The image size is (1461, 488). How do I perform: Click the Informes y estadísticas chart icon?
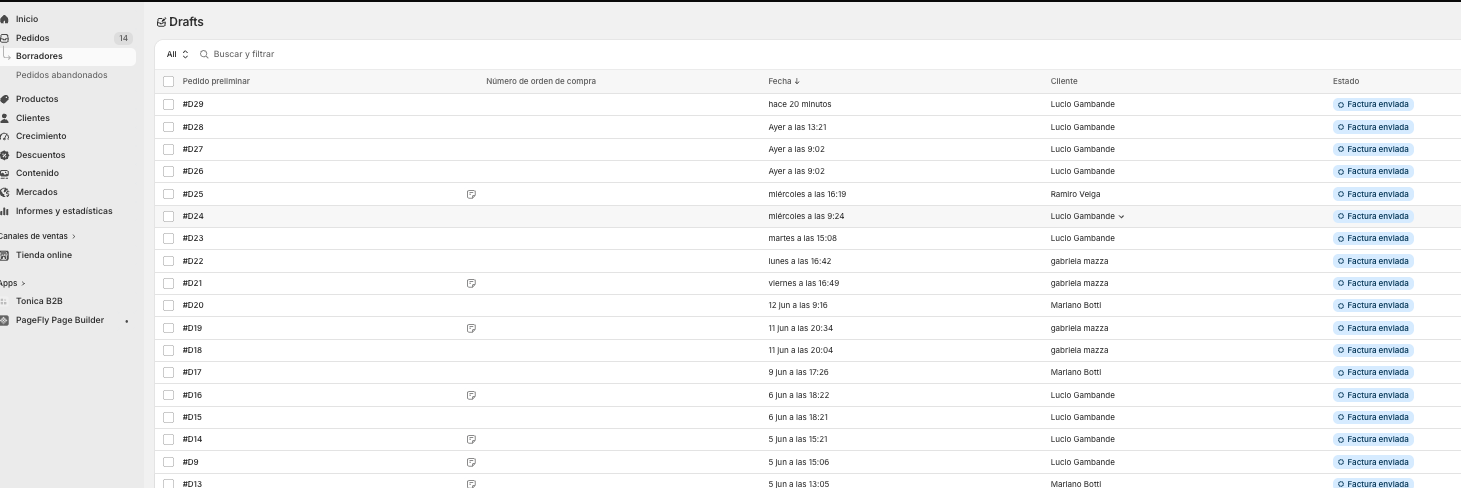tap(4, 211)
